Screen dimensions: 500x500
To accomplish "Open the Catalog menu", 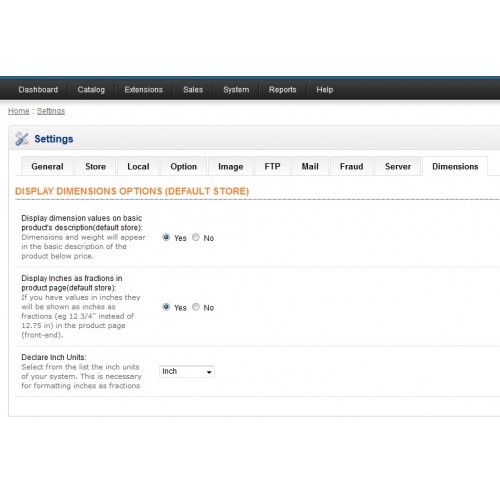I will (91, 90).
